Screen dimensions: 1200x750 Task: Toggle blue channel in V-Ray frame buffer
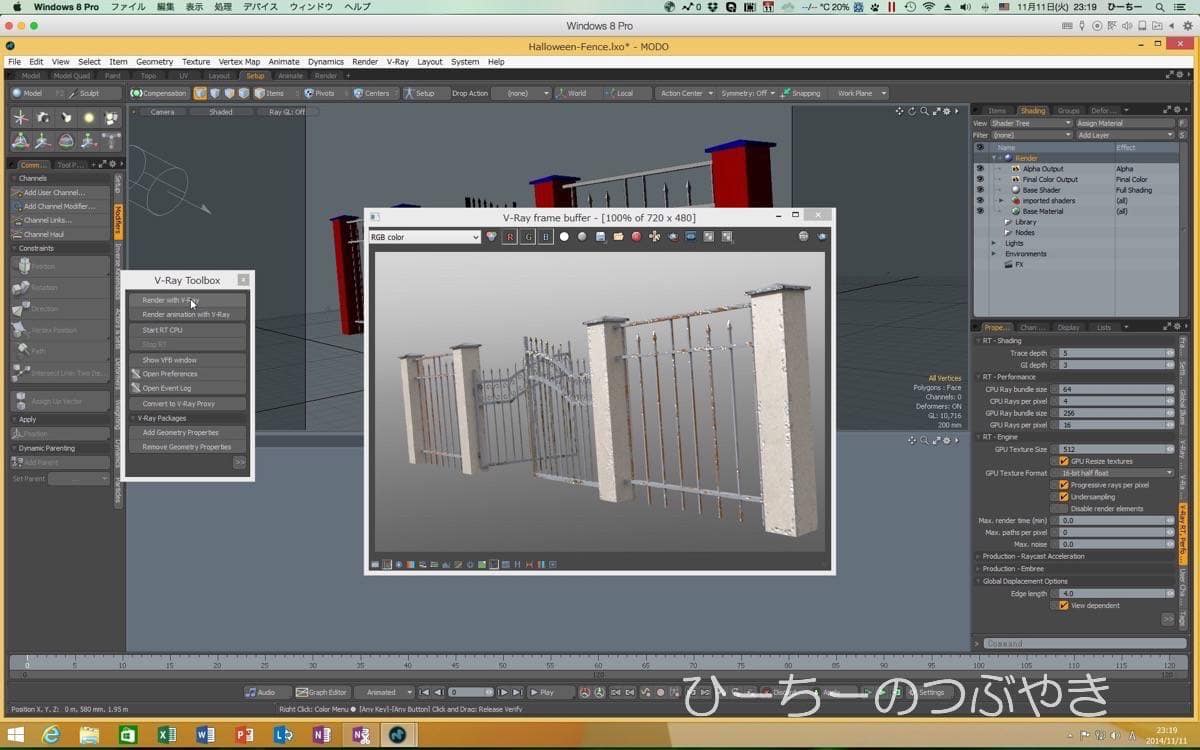(x=545, y=237)
